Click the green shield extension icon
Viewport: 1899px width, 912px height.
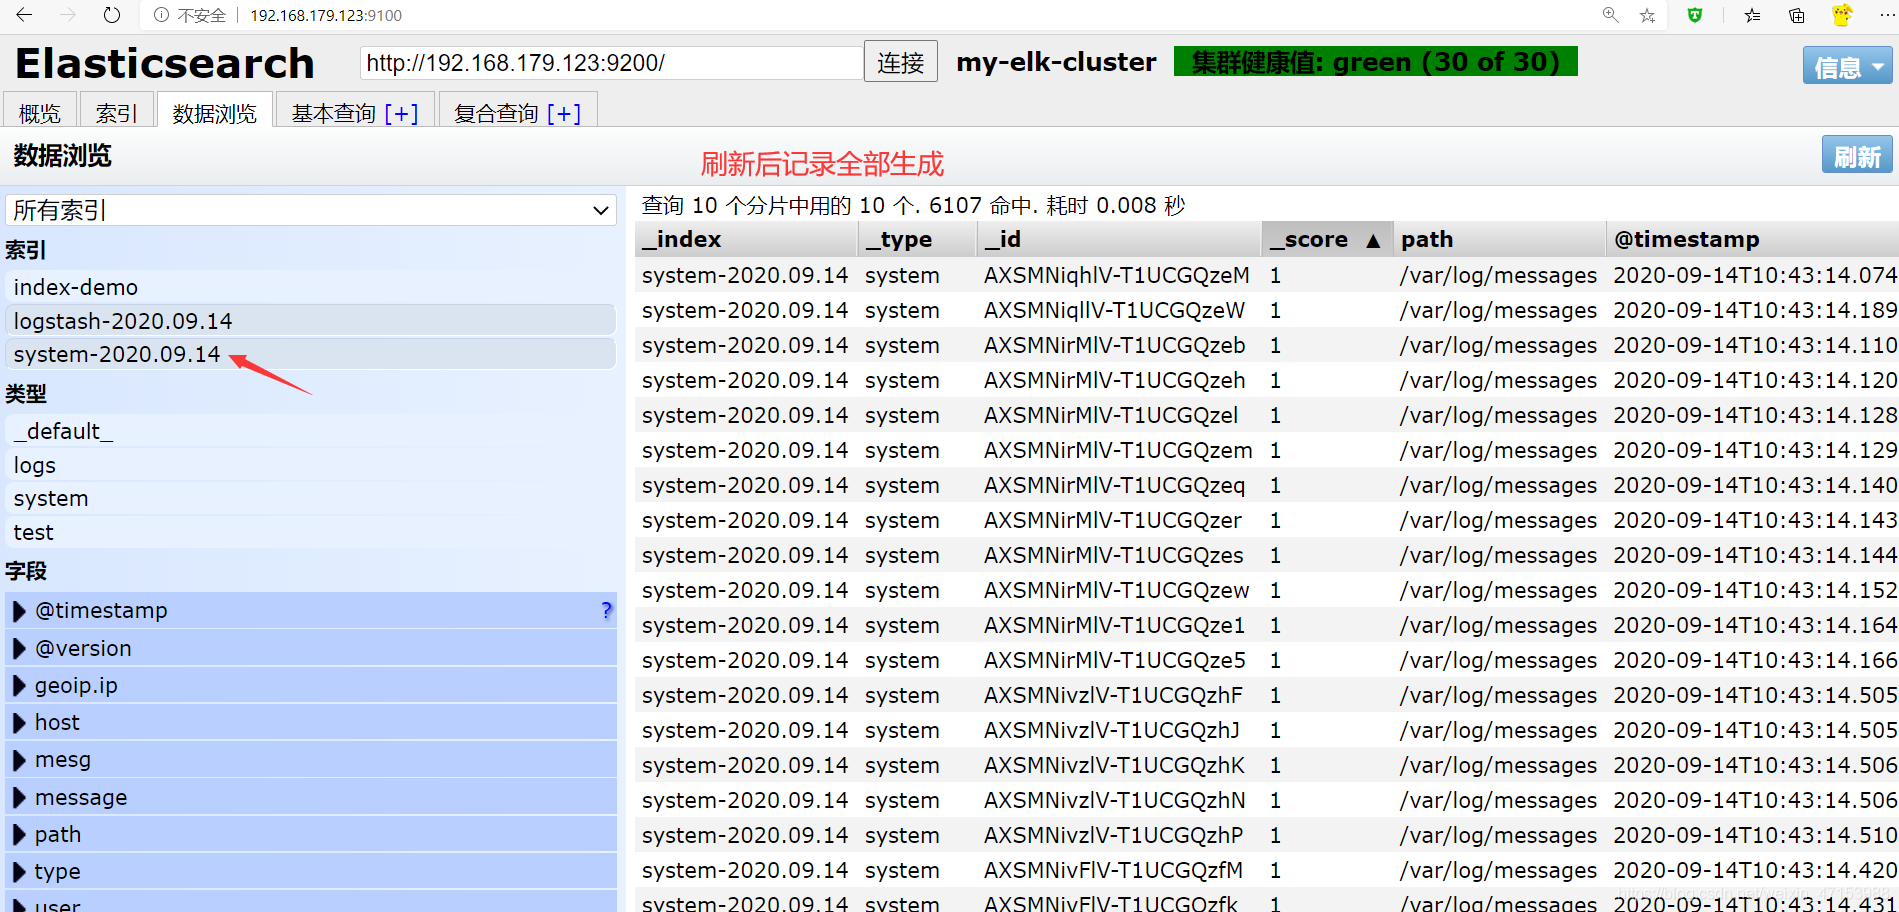pyautogui.click(x=1694, y=15)
